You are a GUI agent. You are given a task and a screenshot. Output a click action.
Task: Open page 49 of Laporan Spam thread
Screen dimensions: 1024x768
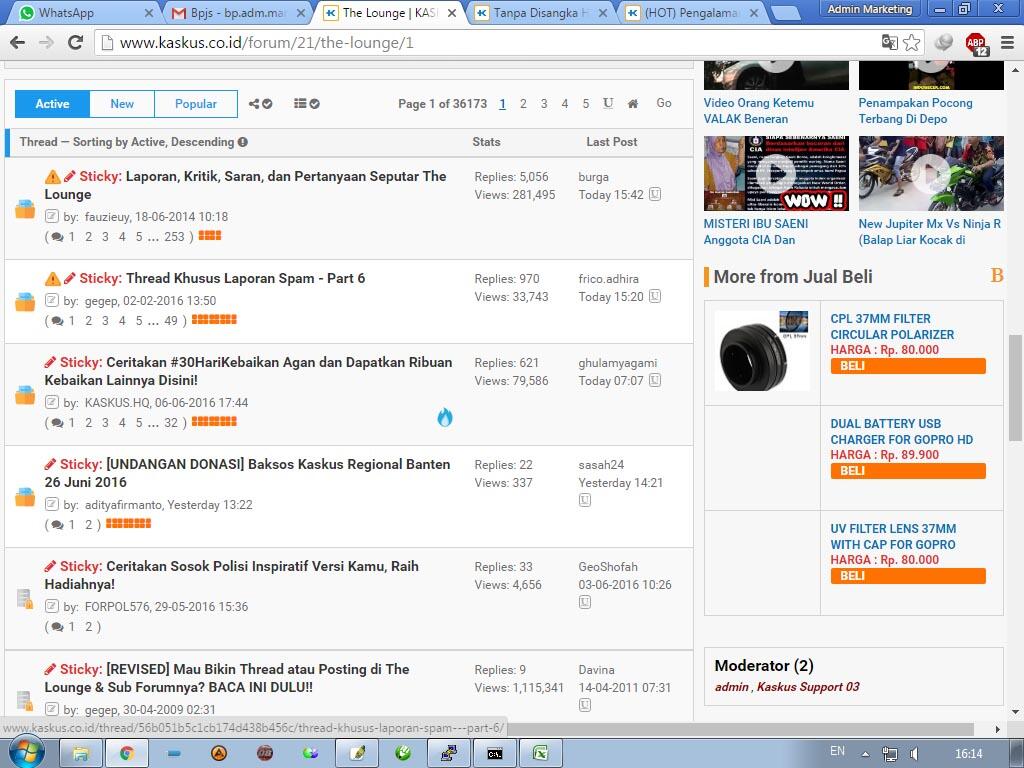pos(171,320)
